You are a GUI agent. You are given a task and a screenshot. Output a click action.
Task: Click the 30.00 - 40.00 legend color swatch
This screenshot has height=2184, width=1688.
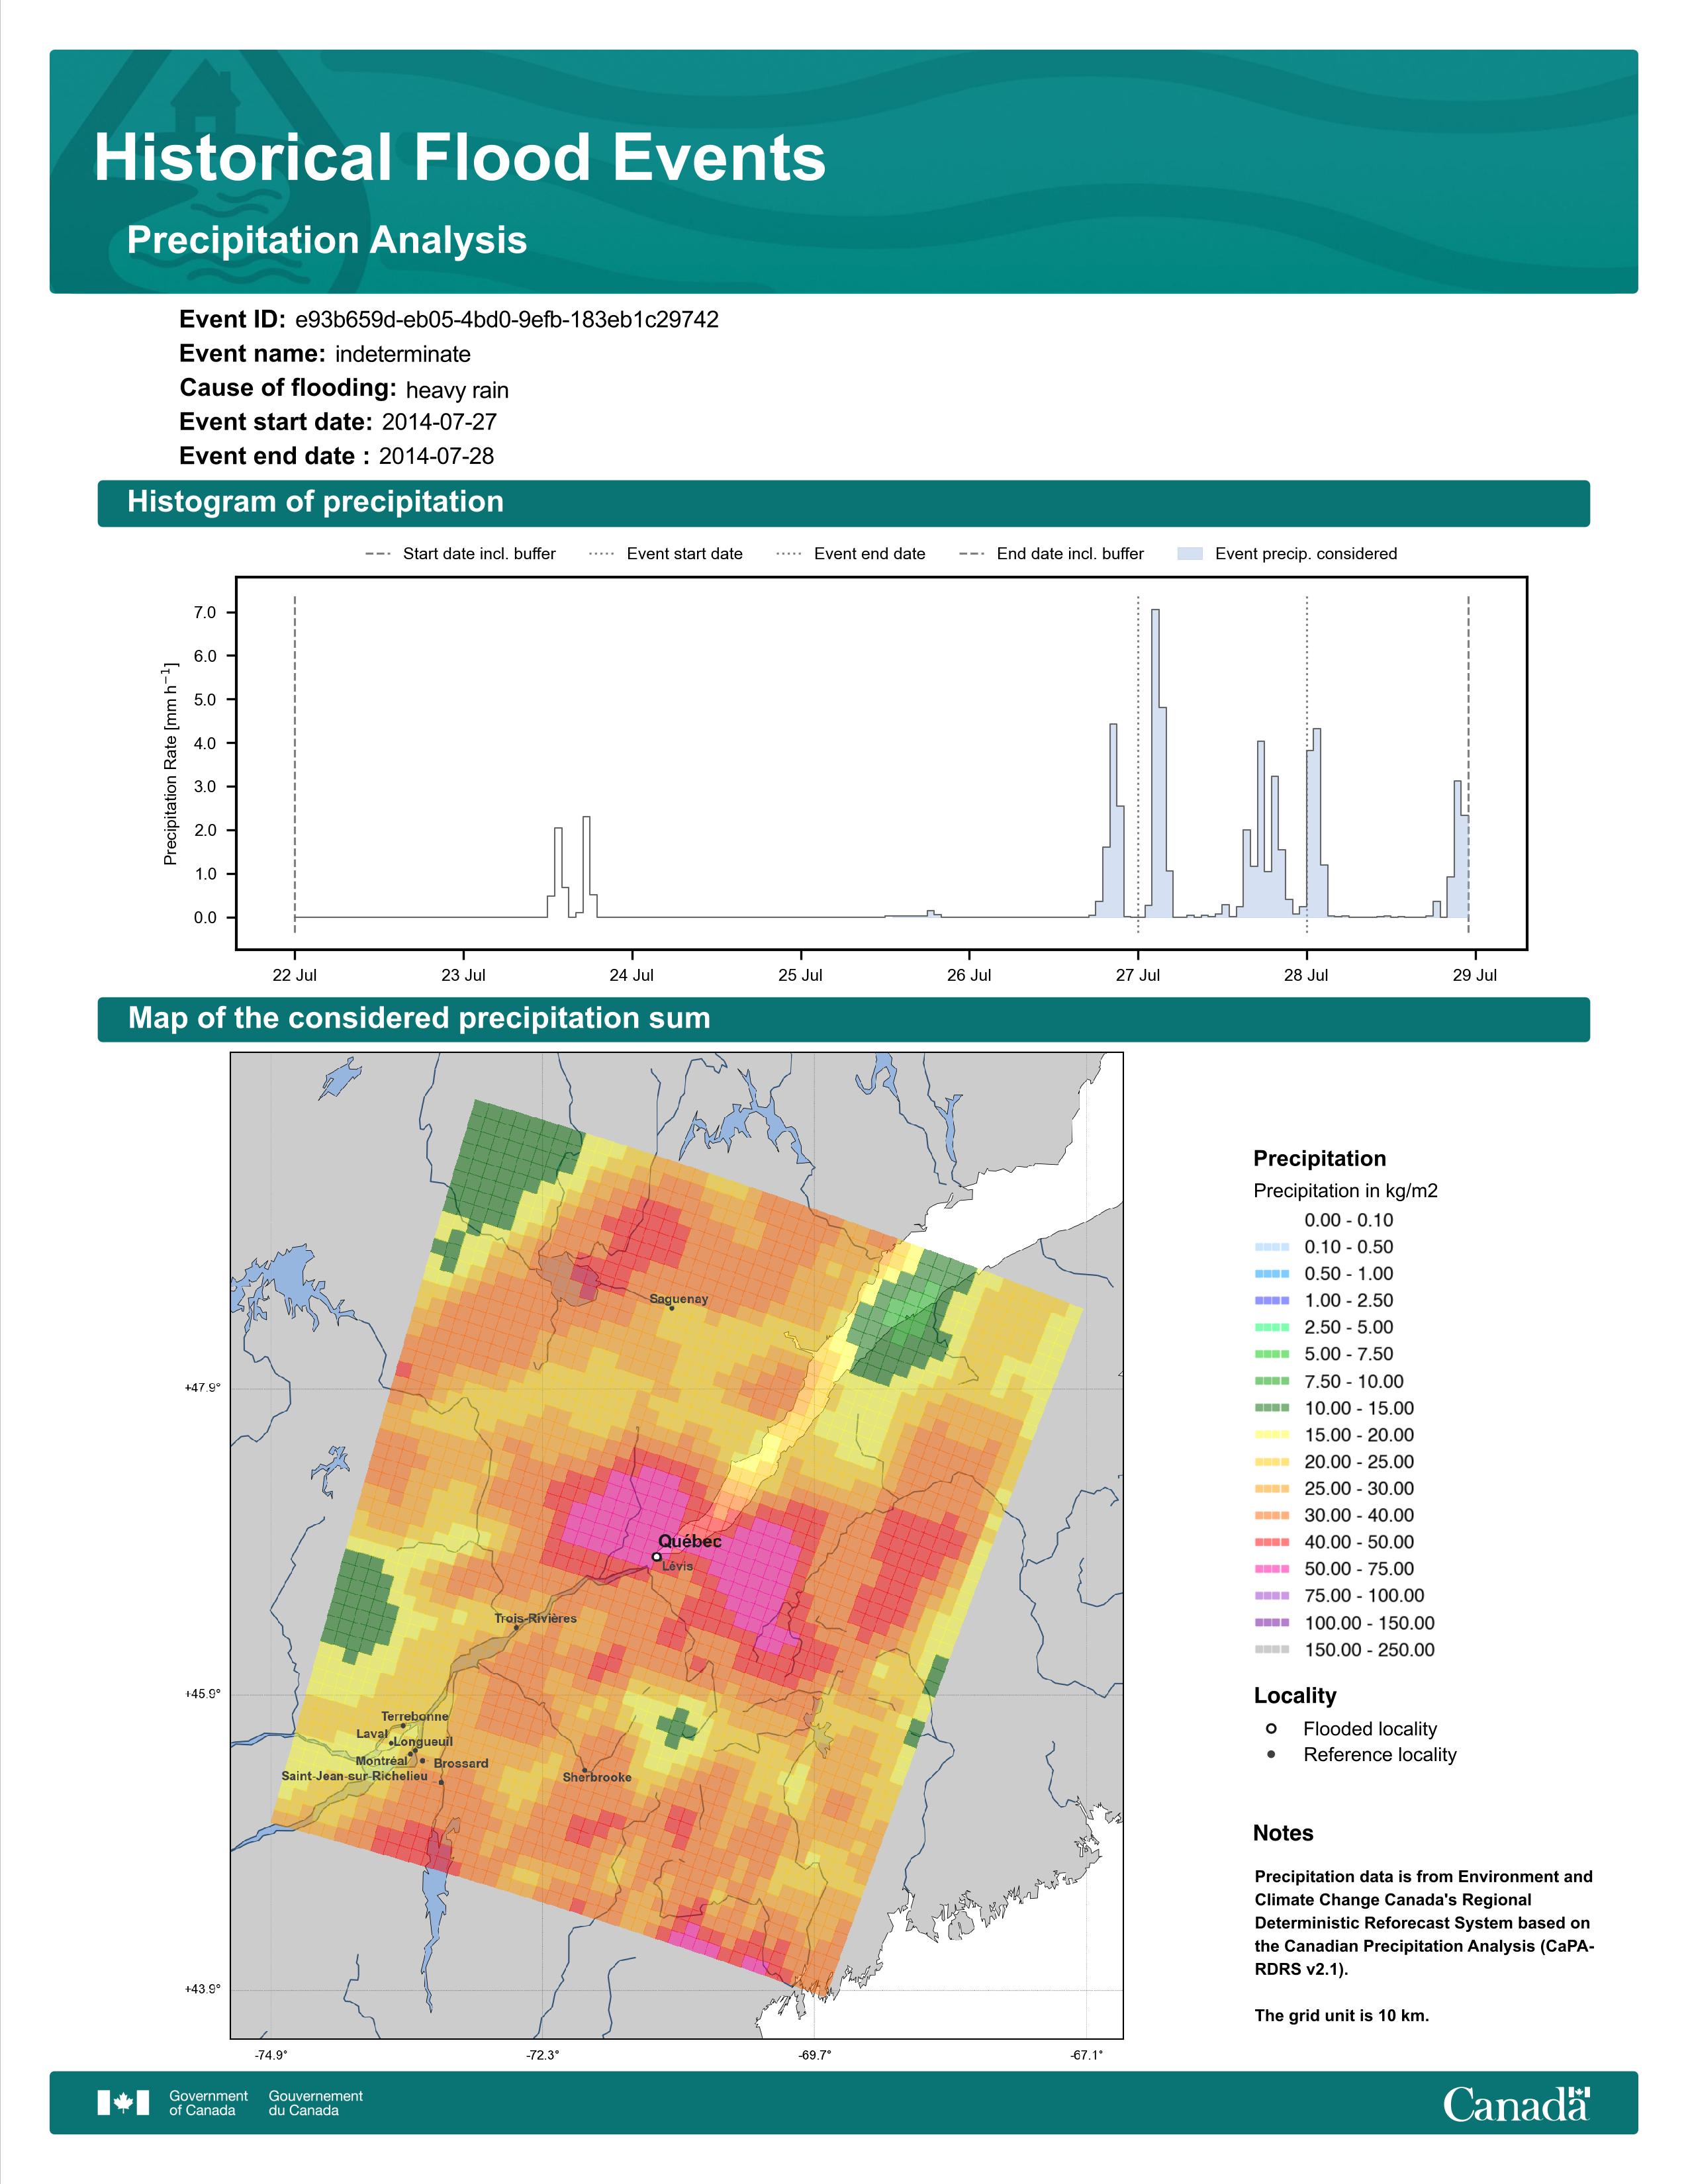pyautogui.click(x=1272, y=1516)
